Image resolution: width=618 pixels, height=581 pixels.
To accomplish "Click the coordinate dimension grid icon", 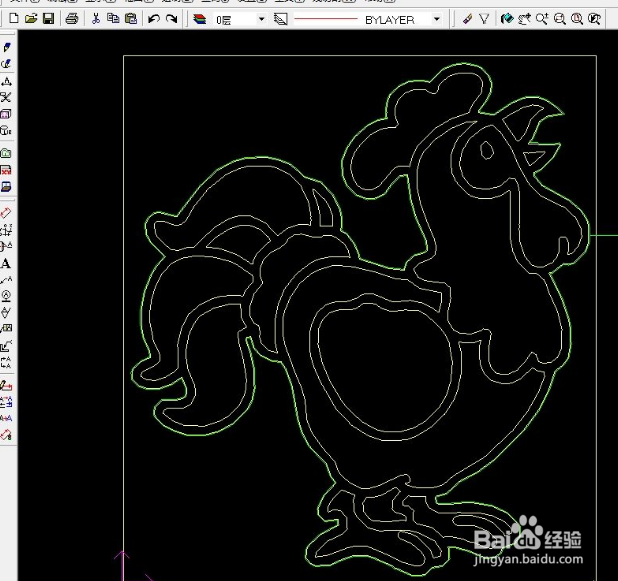I will click(6, 229).
